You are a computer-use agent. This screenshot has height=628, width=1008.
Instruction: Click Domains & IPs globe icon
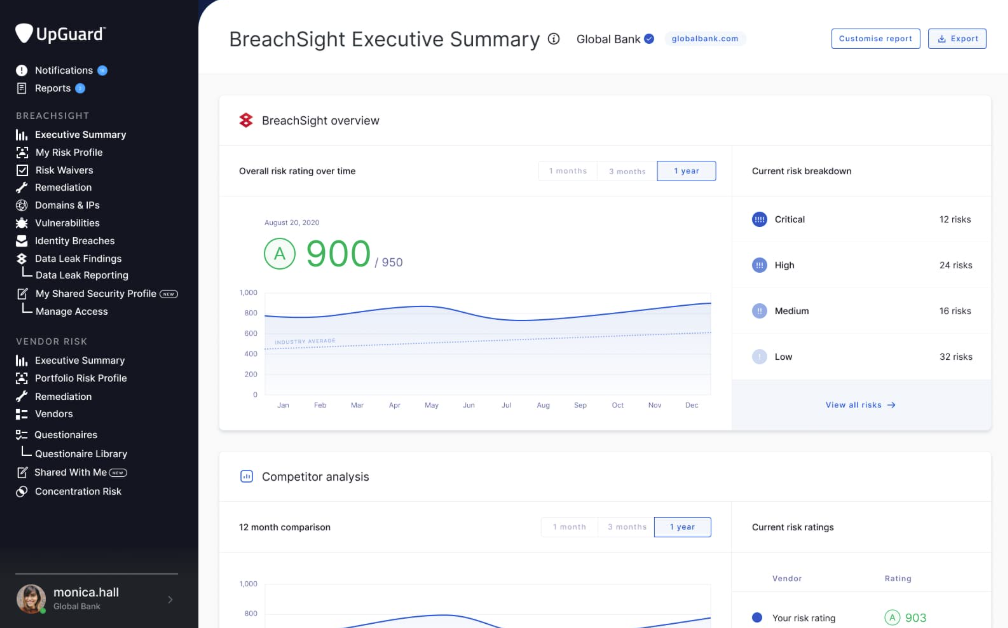click(22, 205)
